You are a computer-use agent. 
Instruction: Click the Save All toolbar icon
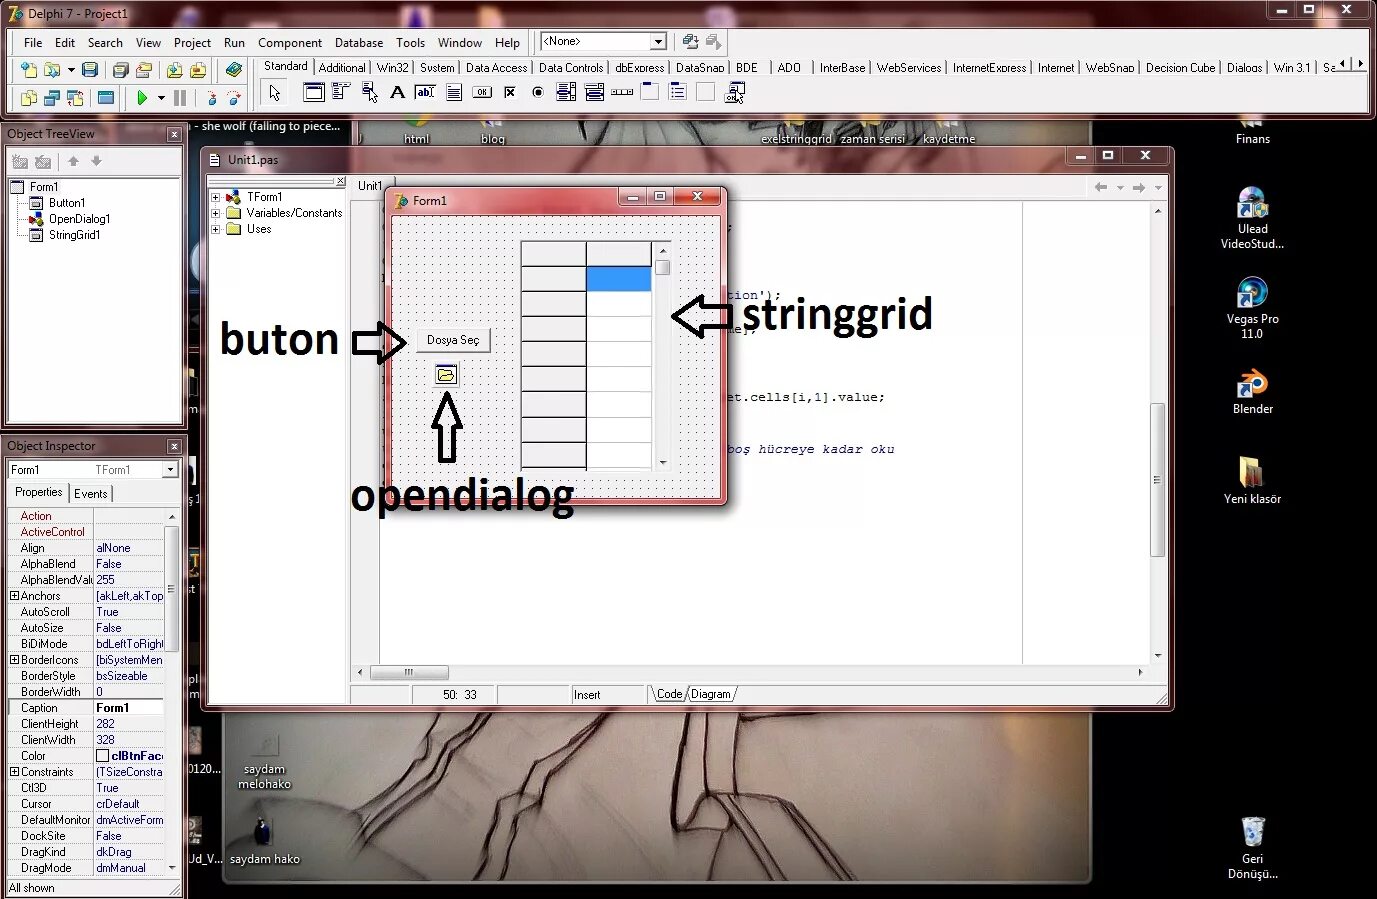[x=121, y=70]
